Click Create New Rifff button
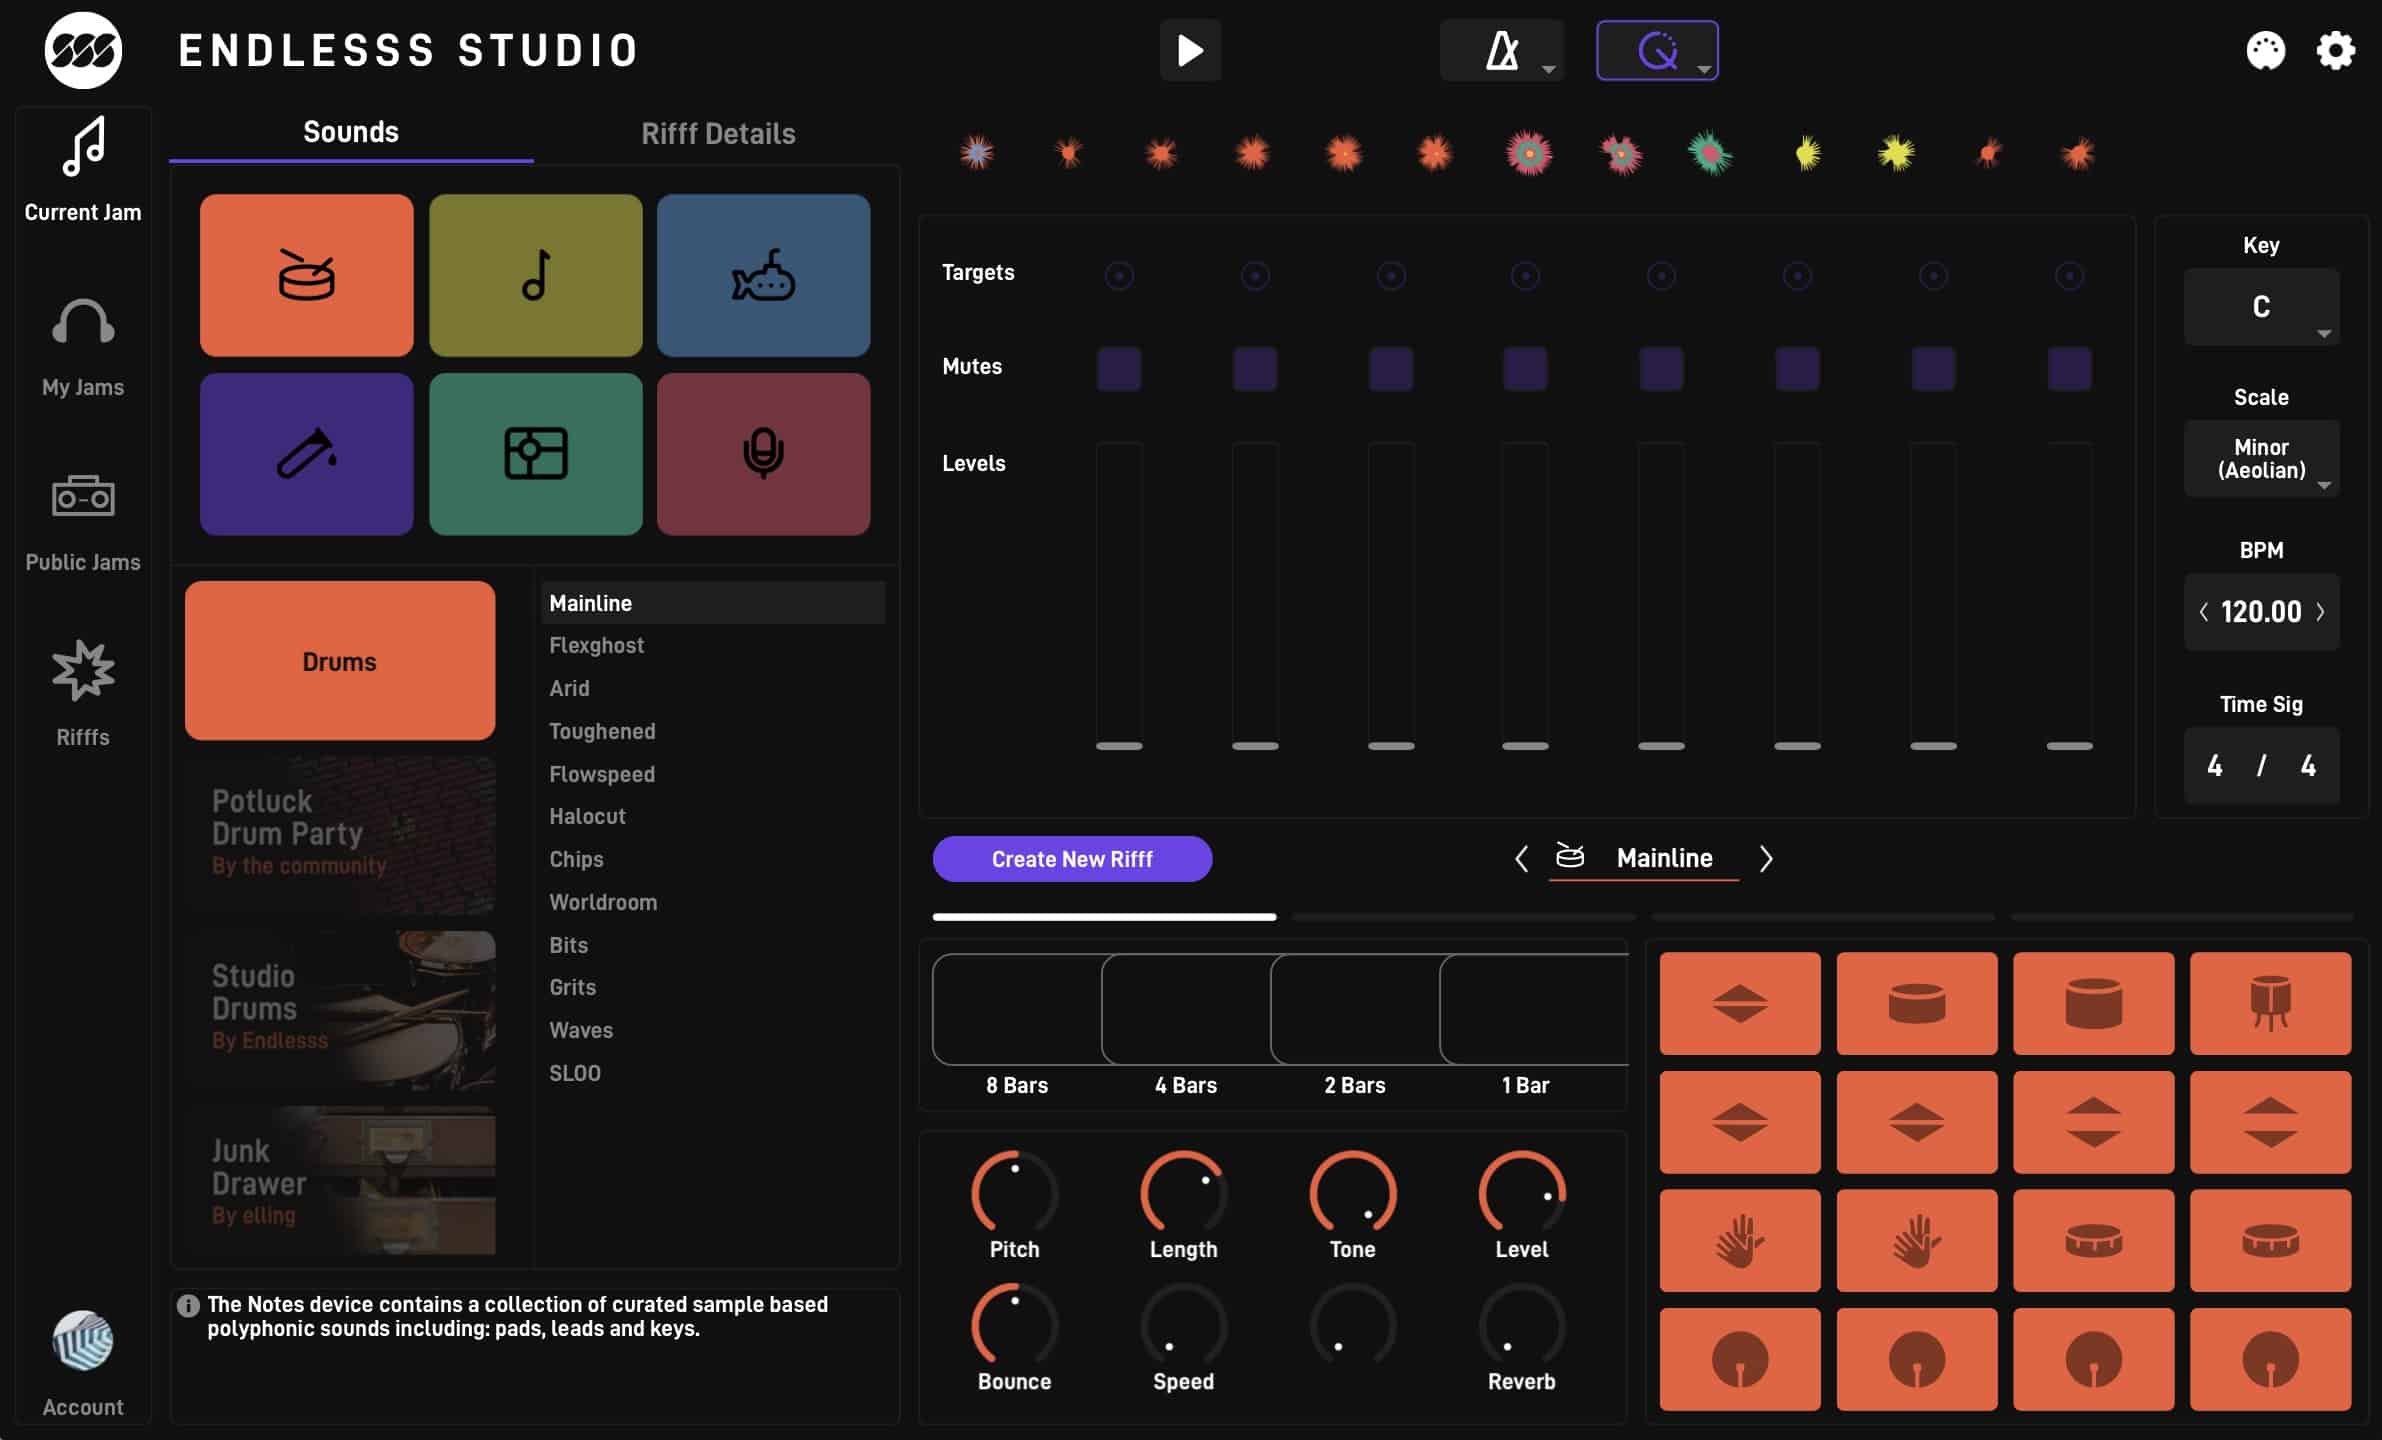This screenshot has width=2382, height=1440. coord(1072,859)
